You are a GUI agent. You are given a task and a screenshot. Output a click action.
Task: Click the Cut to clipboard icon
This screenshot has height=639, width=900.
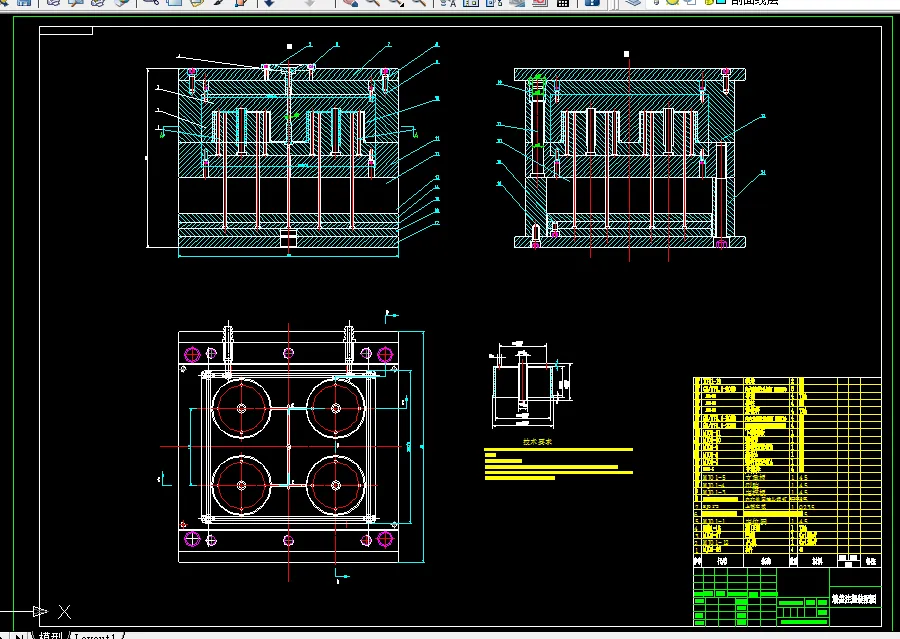tap(151, 2)
